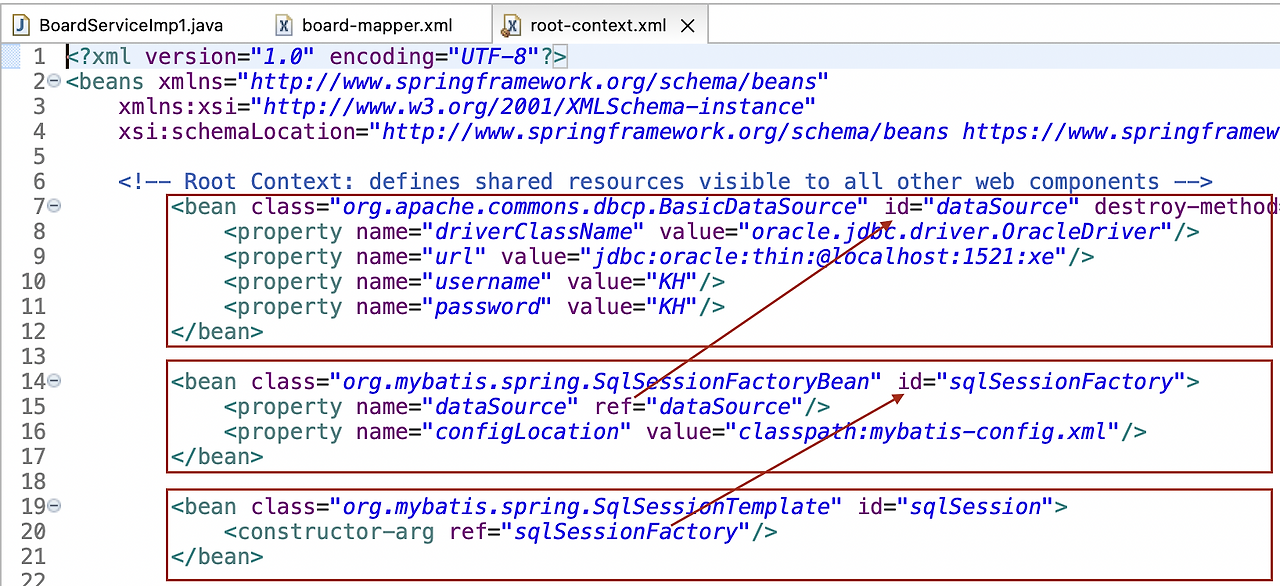The width and height of the screenshot is (1280, 586).
Task: Collapse the sqlSession bean at line 19
Action: (x=55, y=506)
